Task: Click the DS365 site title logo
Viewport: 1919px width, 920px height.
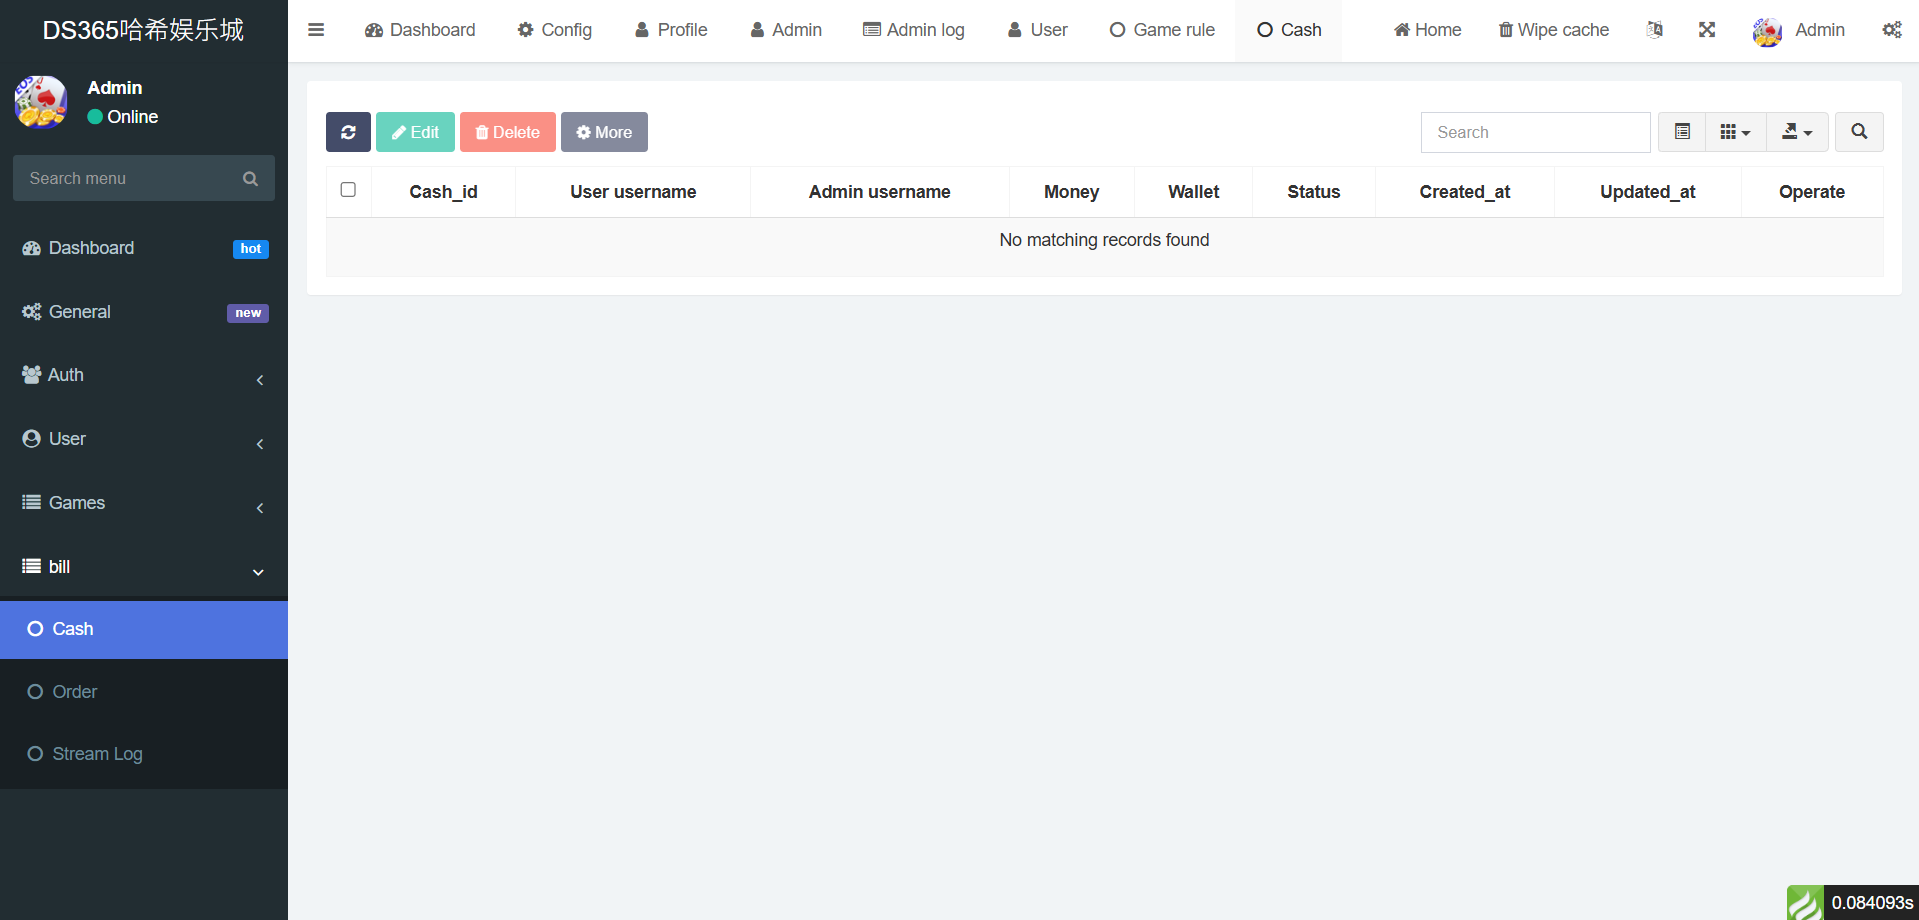Action: pos(144,30)
